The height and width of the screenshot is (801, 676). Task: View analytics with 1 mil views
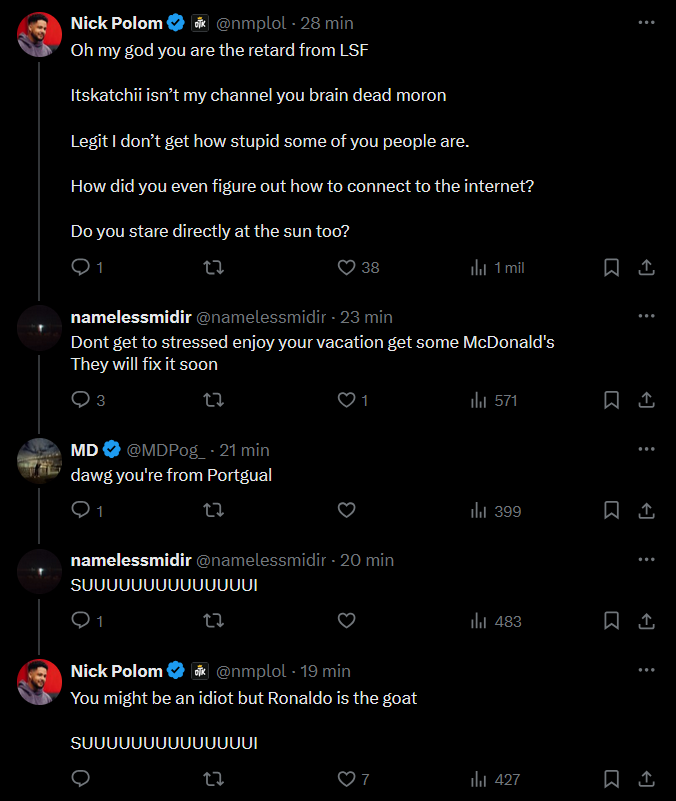click(x=497, y=268)
